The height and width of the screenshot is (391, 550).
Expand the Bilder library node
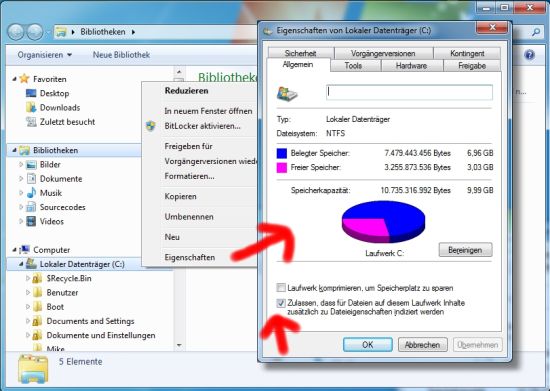[21, 164]
